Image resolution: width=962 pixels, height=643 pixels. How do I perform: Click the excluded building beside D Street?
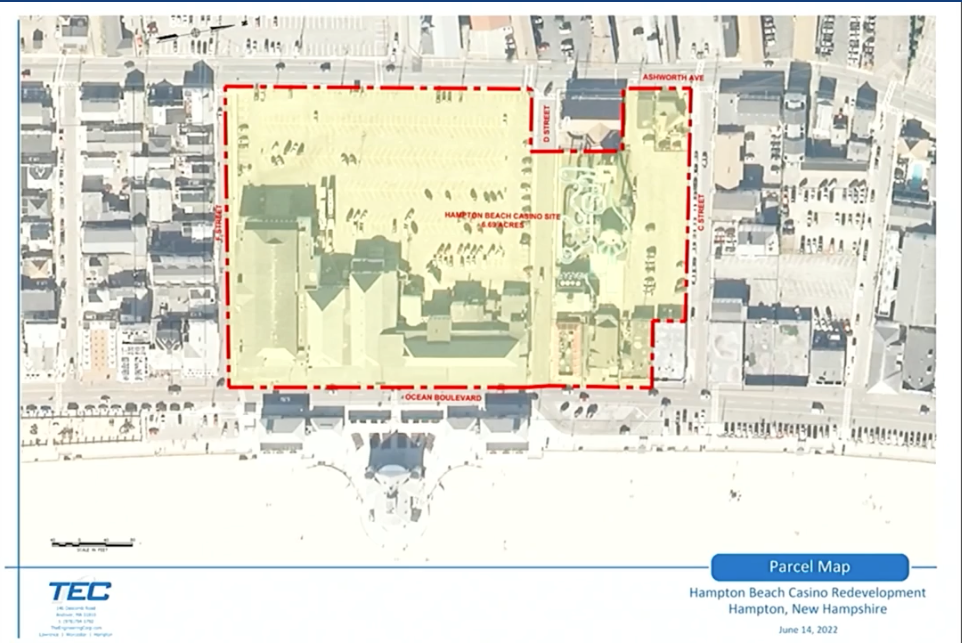click(591, 116)
